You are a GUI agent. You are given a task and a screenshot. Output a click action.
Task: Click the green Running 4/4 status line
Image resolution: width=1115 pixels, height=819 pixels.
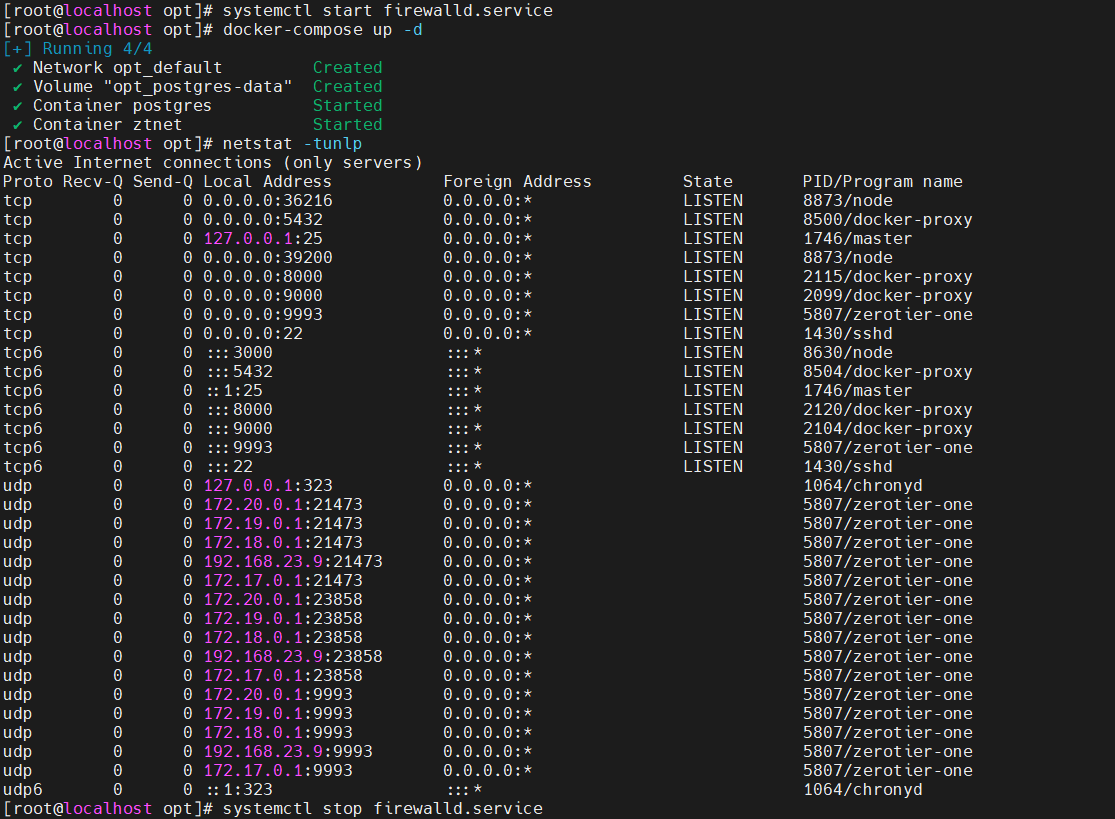pyautogui.click(x=75, y=48)
